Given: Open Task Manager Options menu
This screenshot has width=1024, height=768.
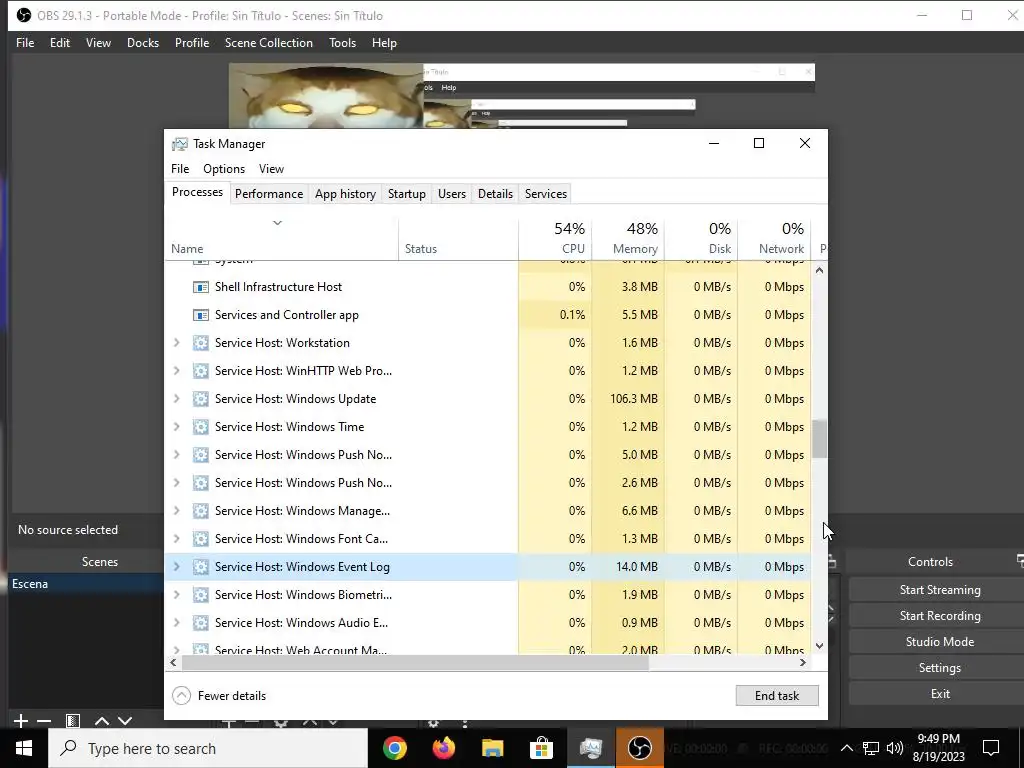Looking at the screenshot, I should pyautogui.click(x=224, y=169).
